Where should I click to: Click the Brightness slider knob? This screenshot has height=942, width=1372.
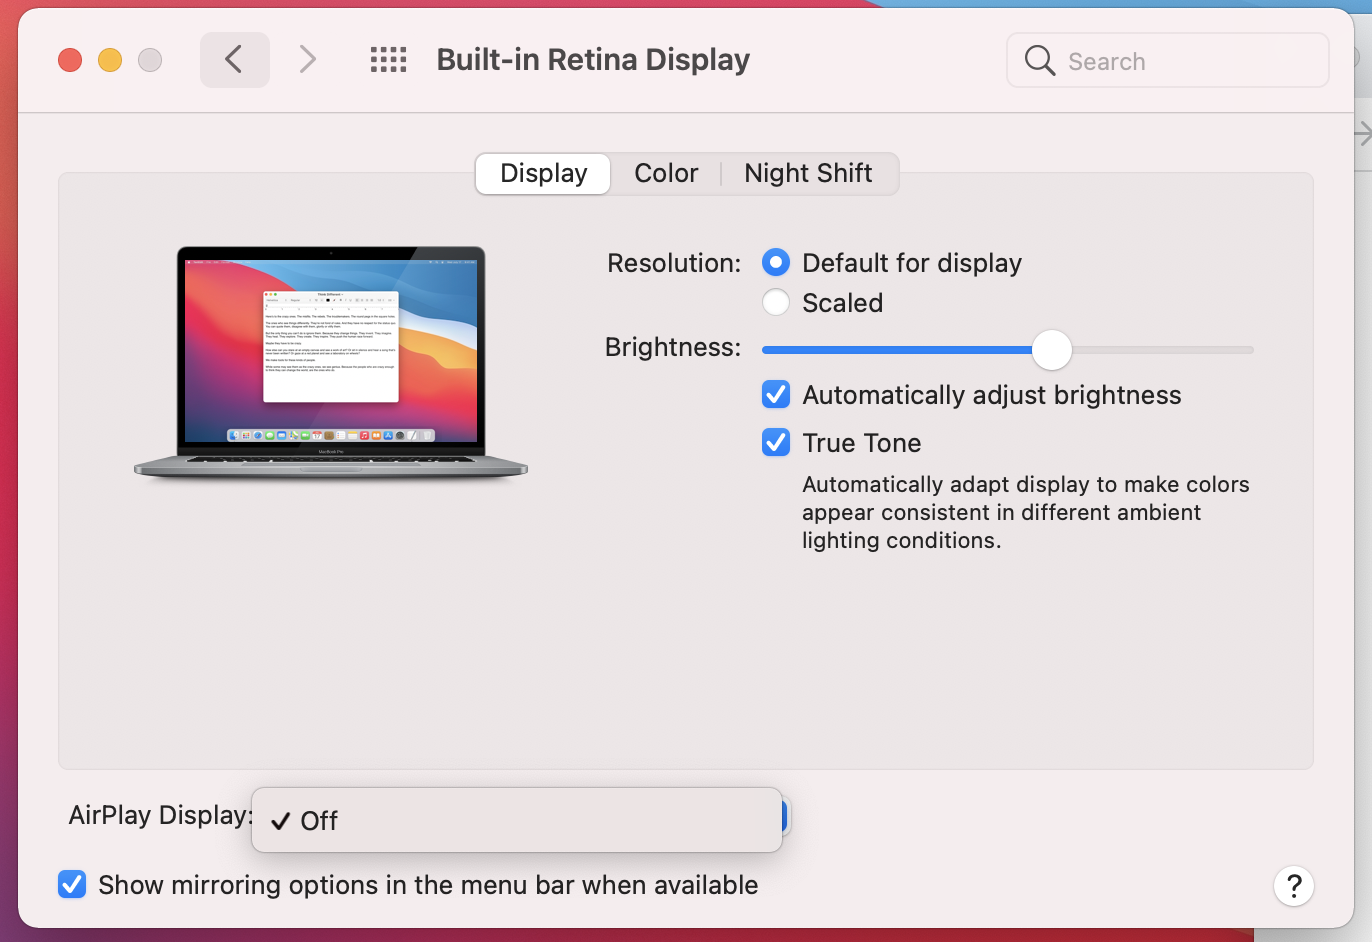tap(1051, 350)
